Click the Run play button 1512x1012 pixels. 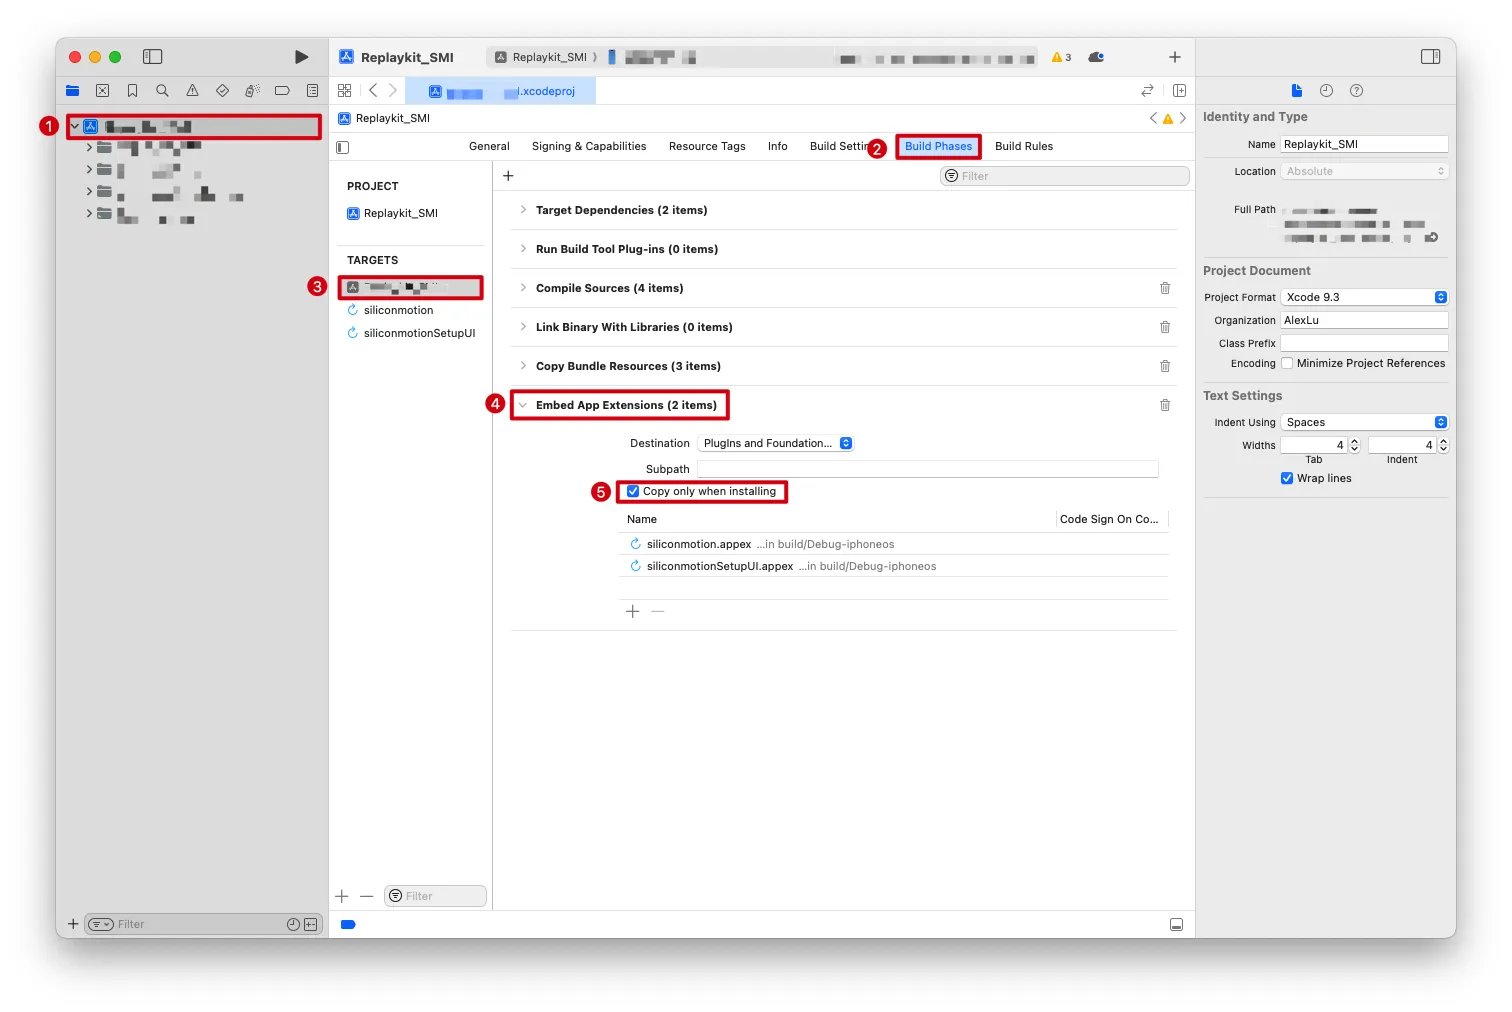[301, 57]
